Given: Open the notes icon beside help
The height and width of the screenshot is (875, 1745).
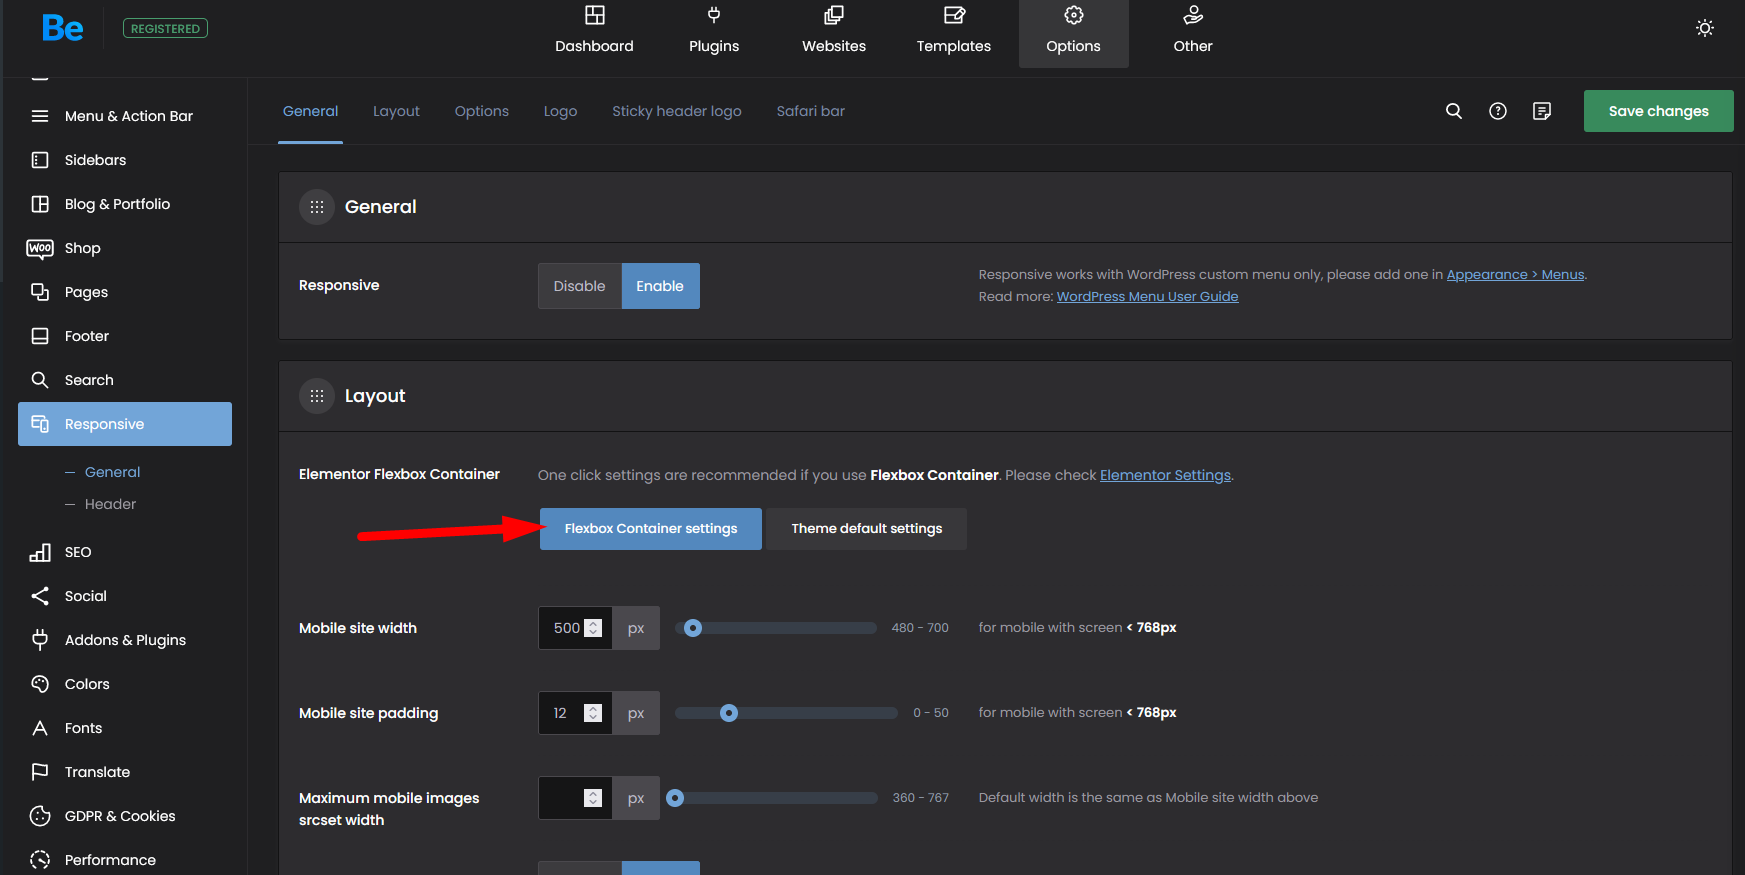Looking at the screenshot, I should tap(1542, 111).
